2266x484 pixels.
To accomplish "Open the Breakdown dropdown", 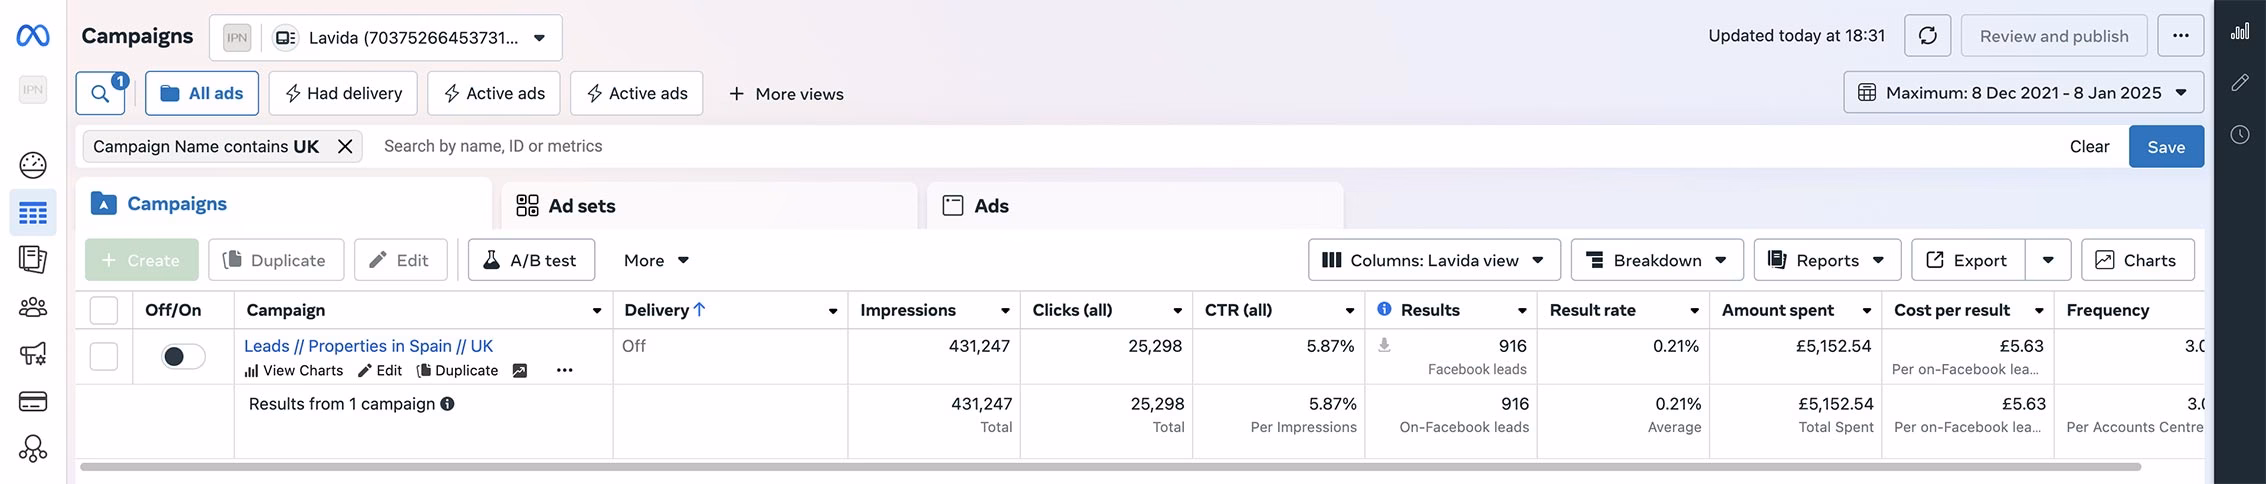I will [1656, 260].
